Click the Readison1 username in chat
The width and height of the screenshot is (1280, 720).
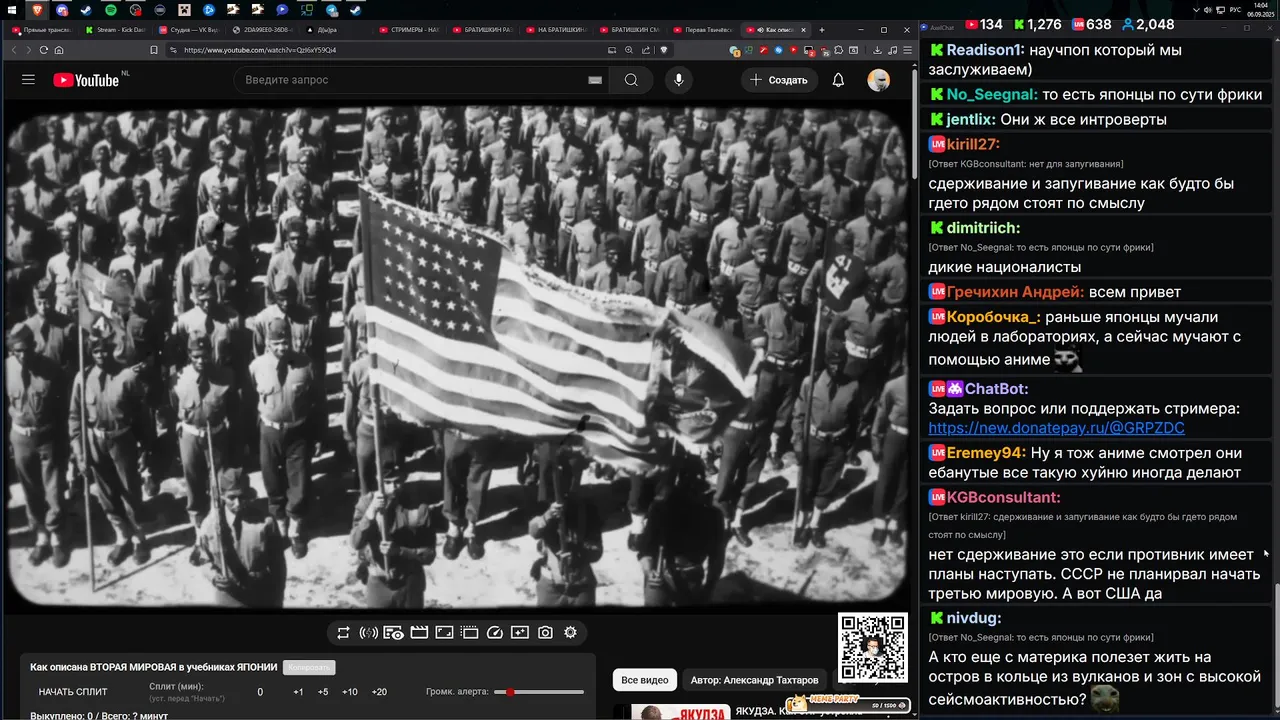(985, 50)
